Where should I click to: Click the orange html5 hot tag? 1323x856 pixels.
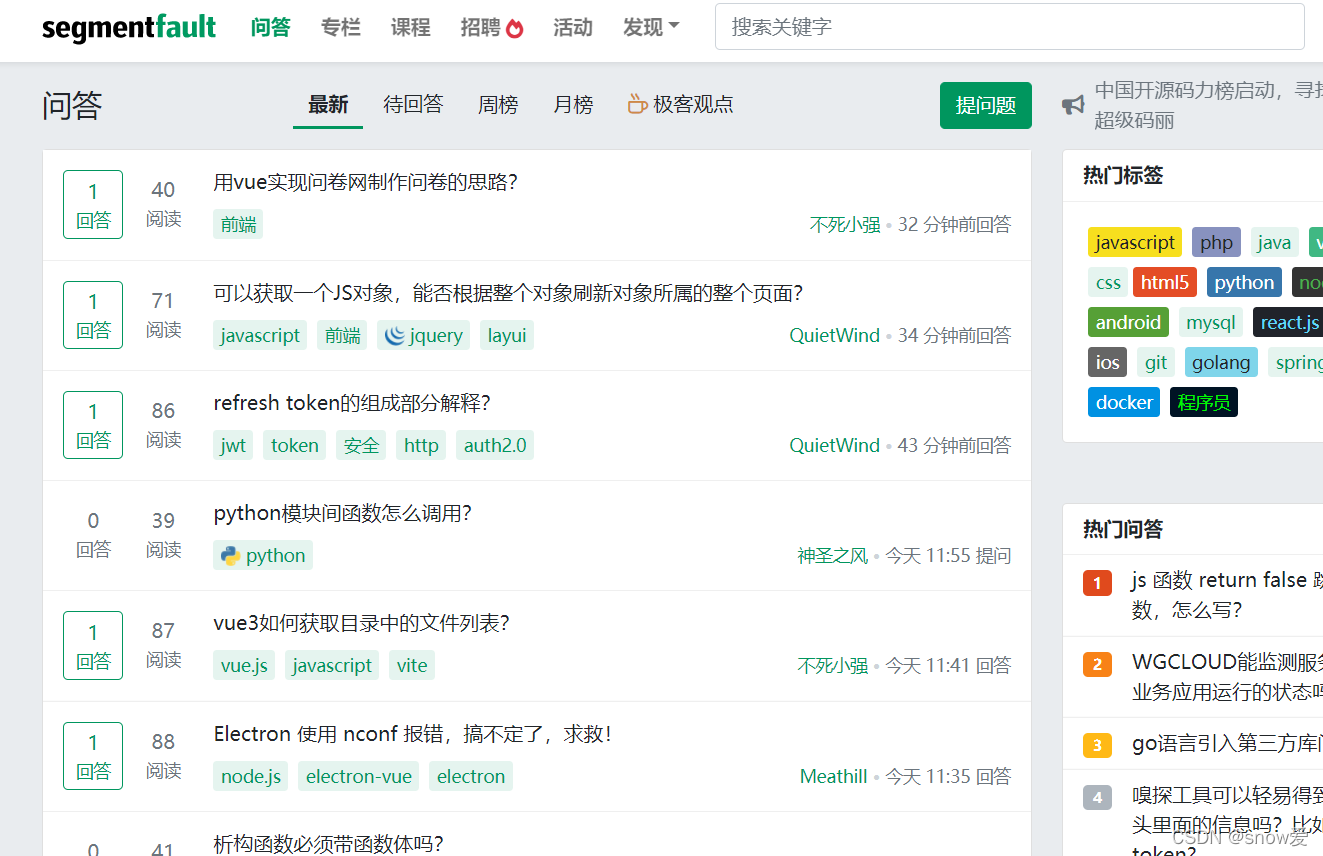pos(1165,282)
